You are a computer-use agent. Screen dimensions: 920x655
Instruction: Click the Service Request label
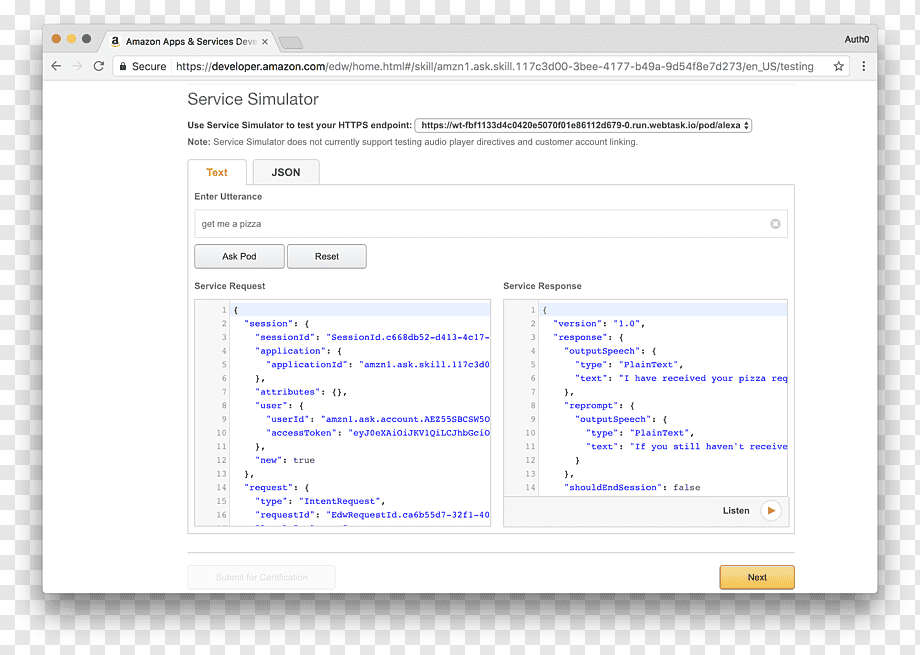click(x=229, y=286)
